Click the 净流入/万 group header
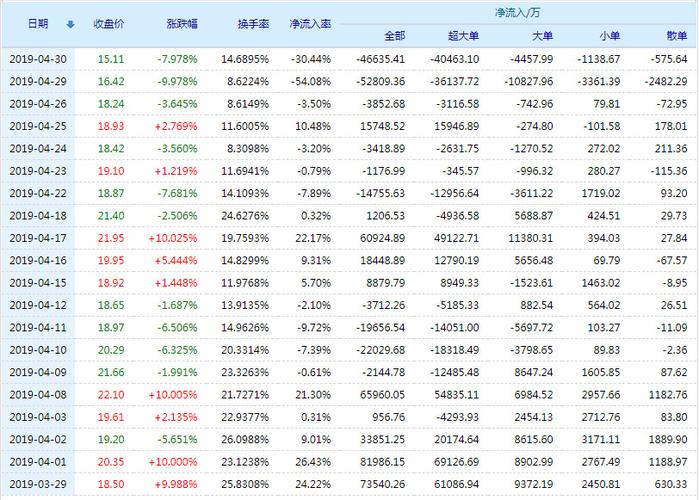The height and width of the screenshot is (500, 699). [x=517, y=12]
